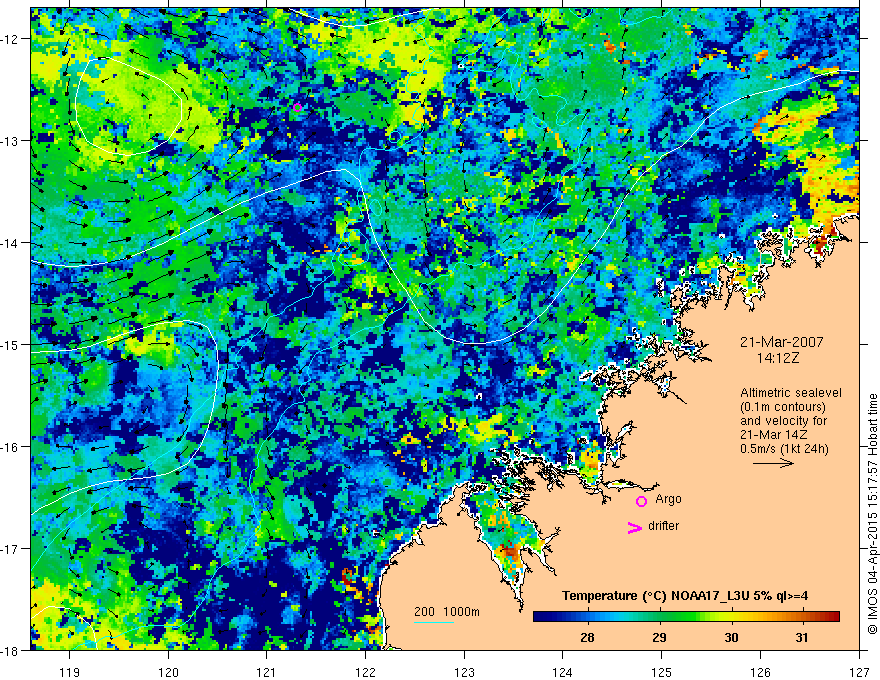Screen dimensions: 880x680
Task: Click the longitude label '126'
Action: click(760, 672)
